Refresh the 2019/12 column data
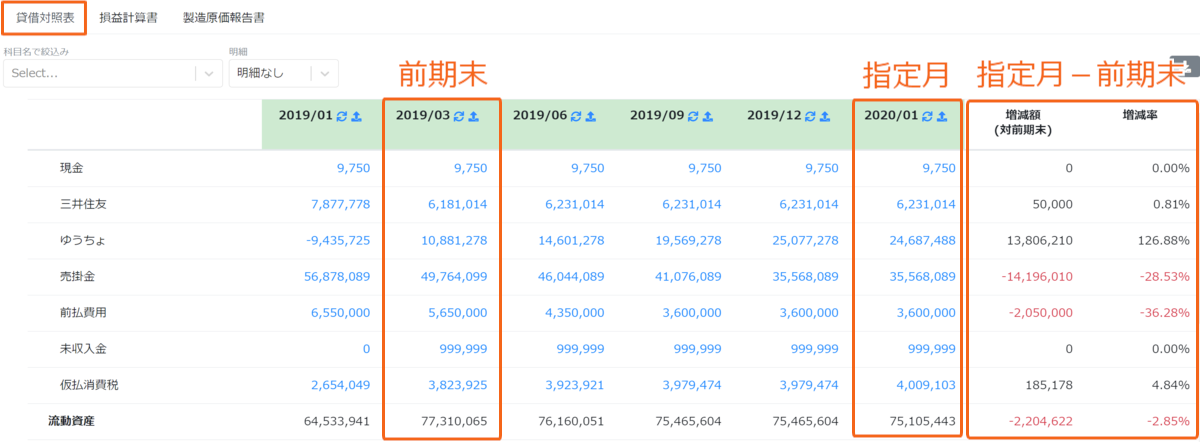The width and height of the screenshot is (1200, 442). [810, 116]
